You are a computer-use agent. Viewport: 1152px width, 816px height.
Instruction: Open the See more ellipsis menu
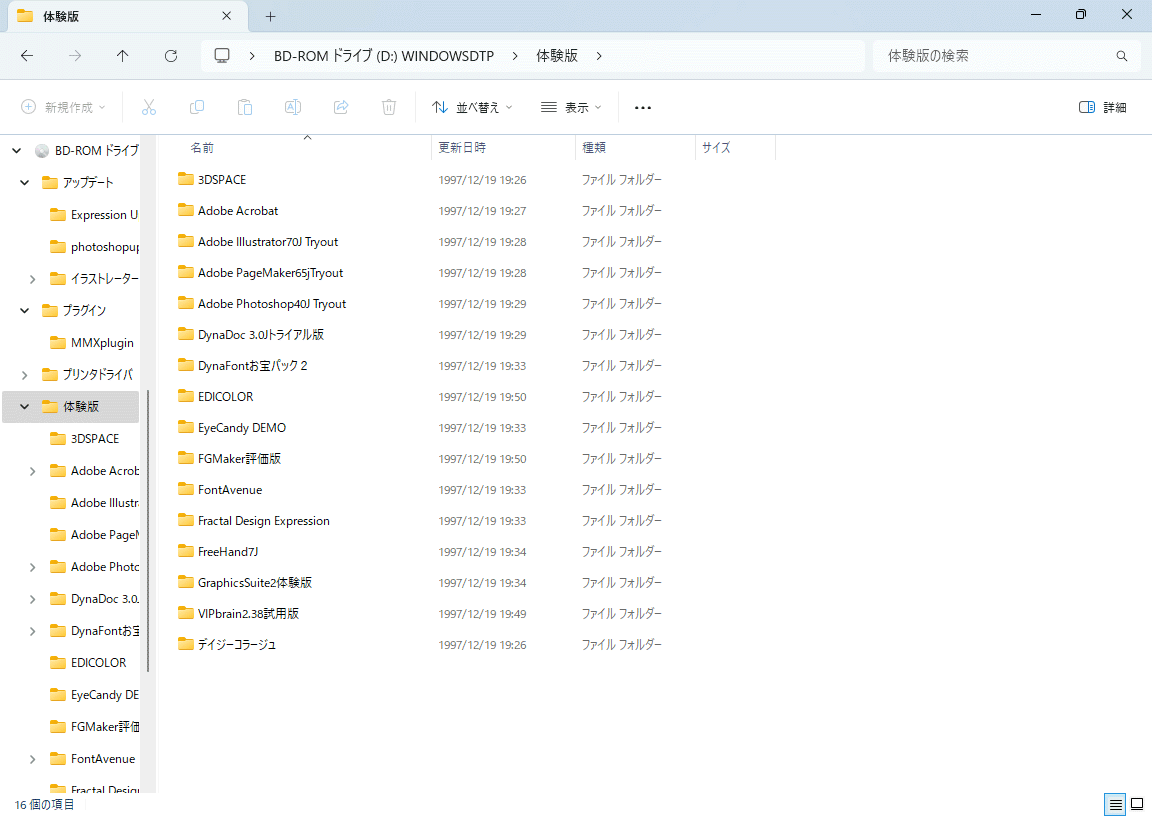point(643,107)
